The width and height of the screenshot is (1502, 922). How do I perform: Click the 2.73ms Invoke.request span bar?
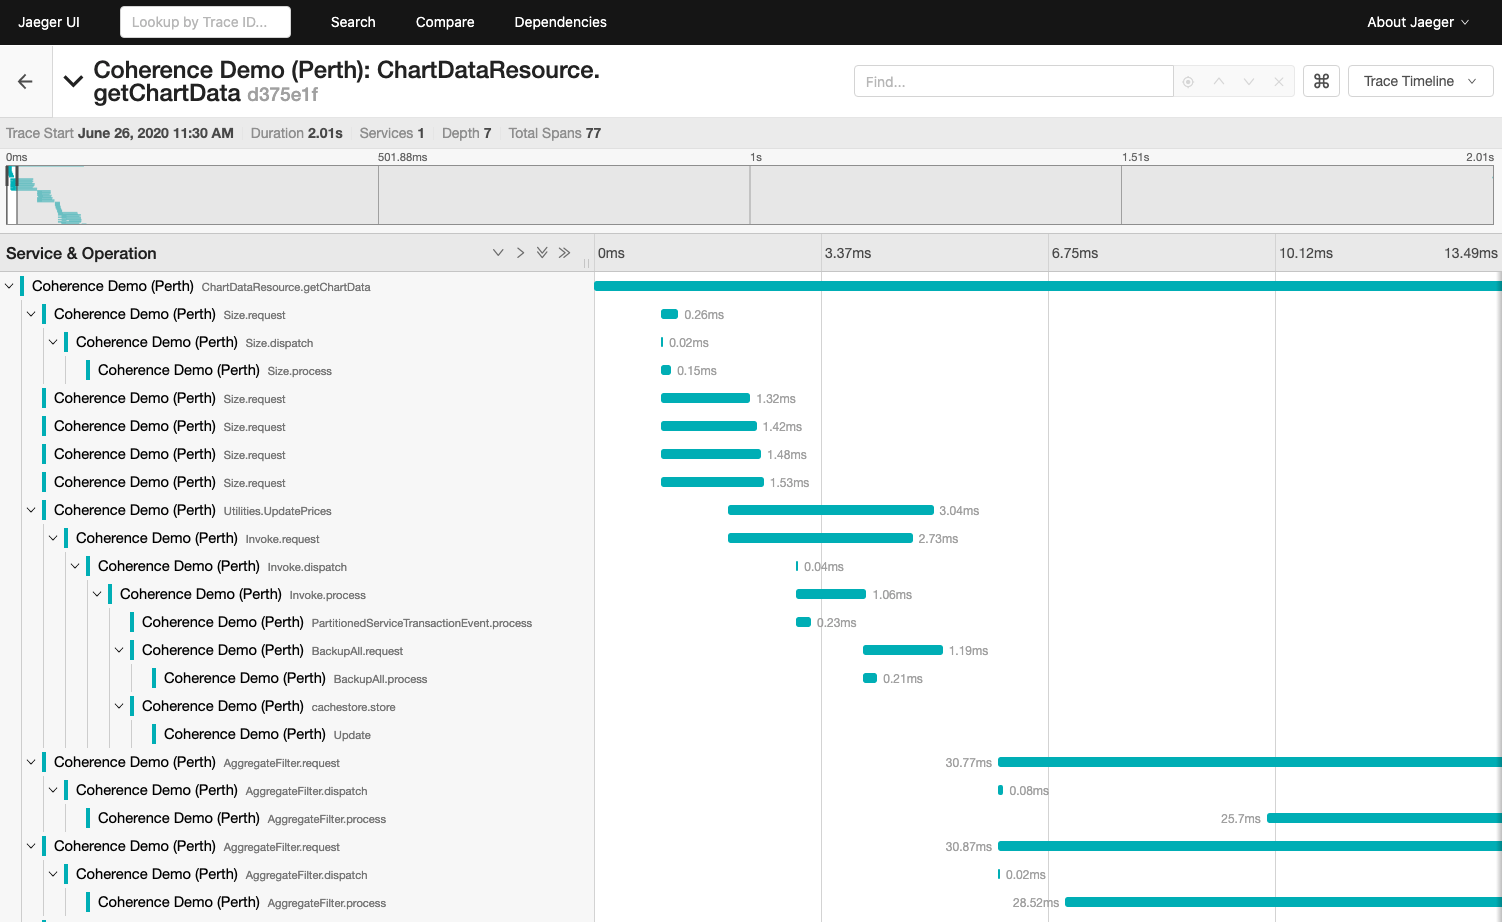[x=820, y=538]
